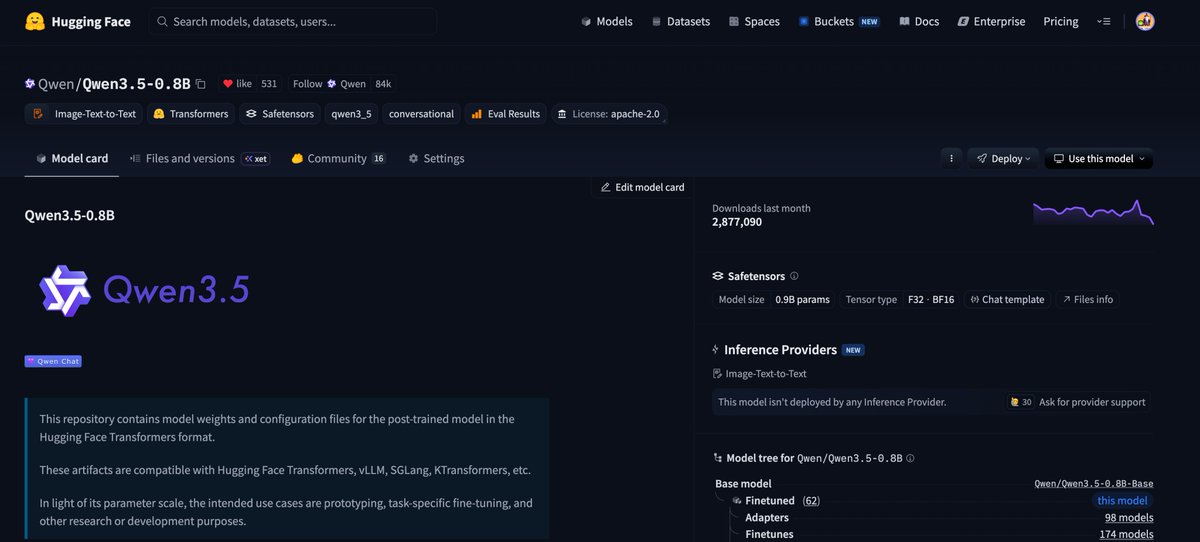The image size is (1200, 542).
Task: Click the Hugging Face logo emoji
Action: [35, 21]
